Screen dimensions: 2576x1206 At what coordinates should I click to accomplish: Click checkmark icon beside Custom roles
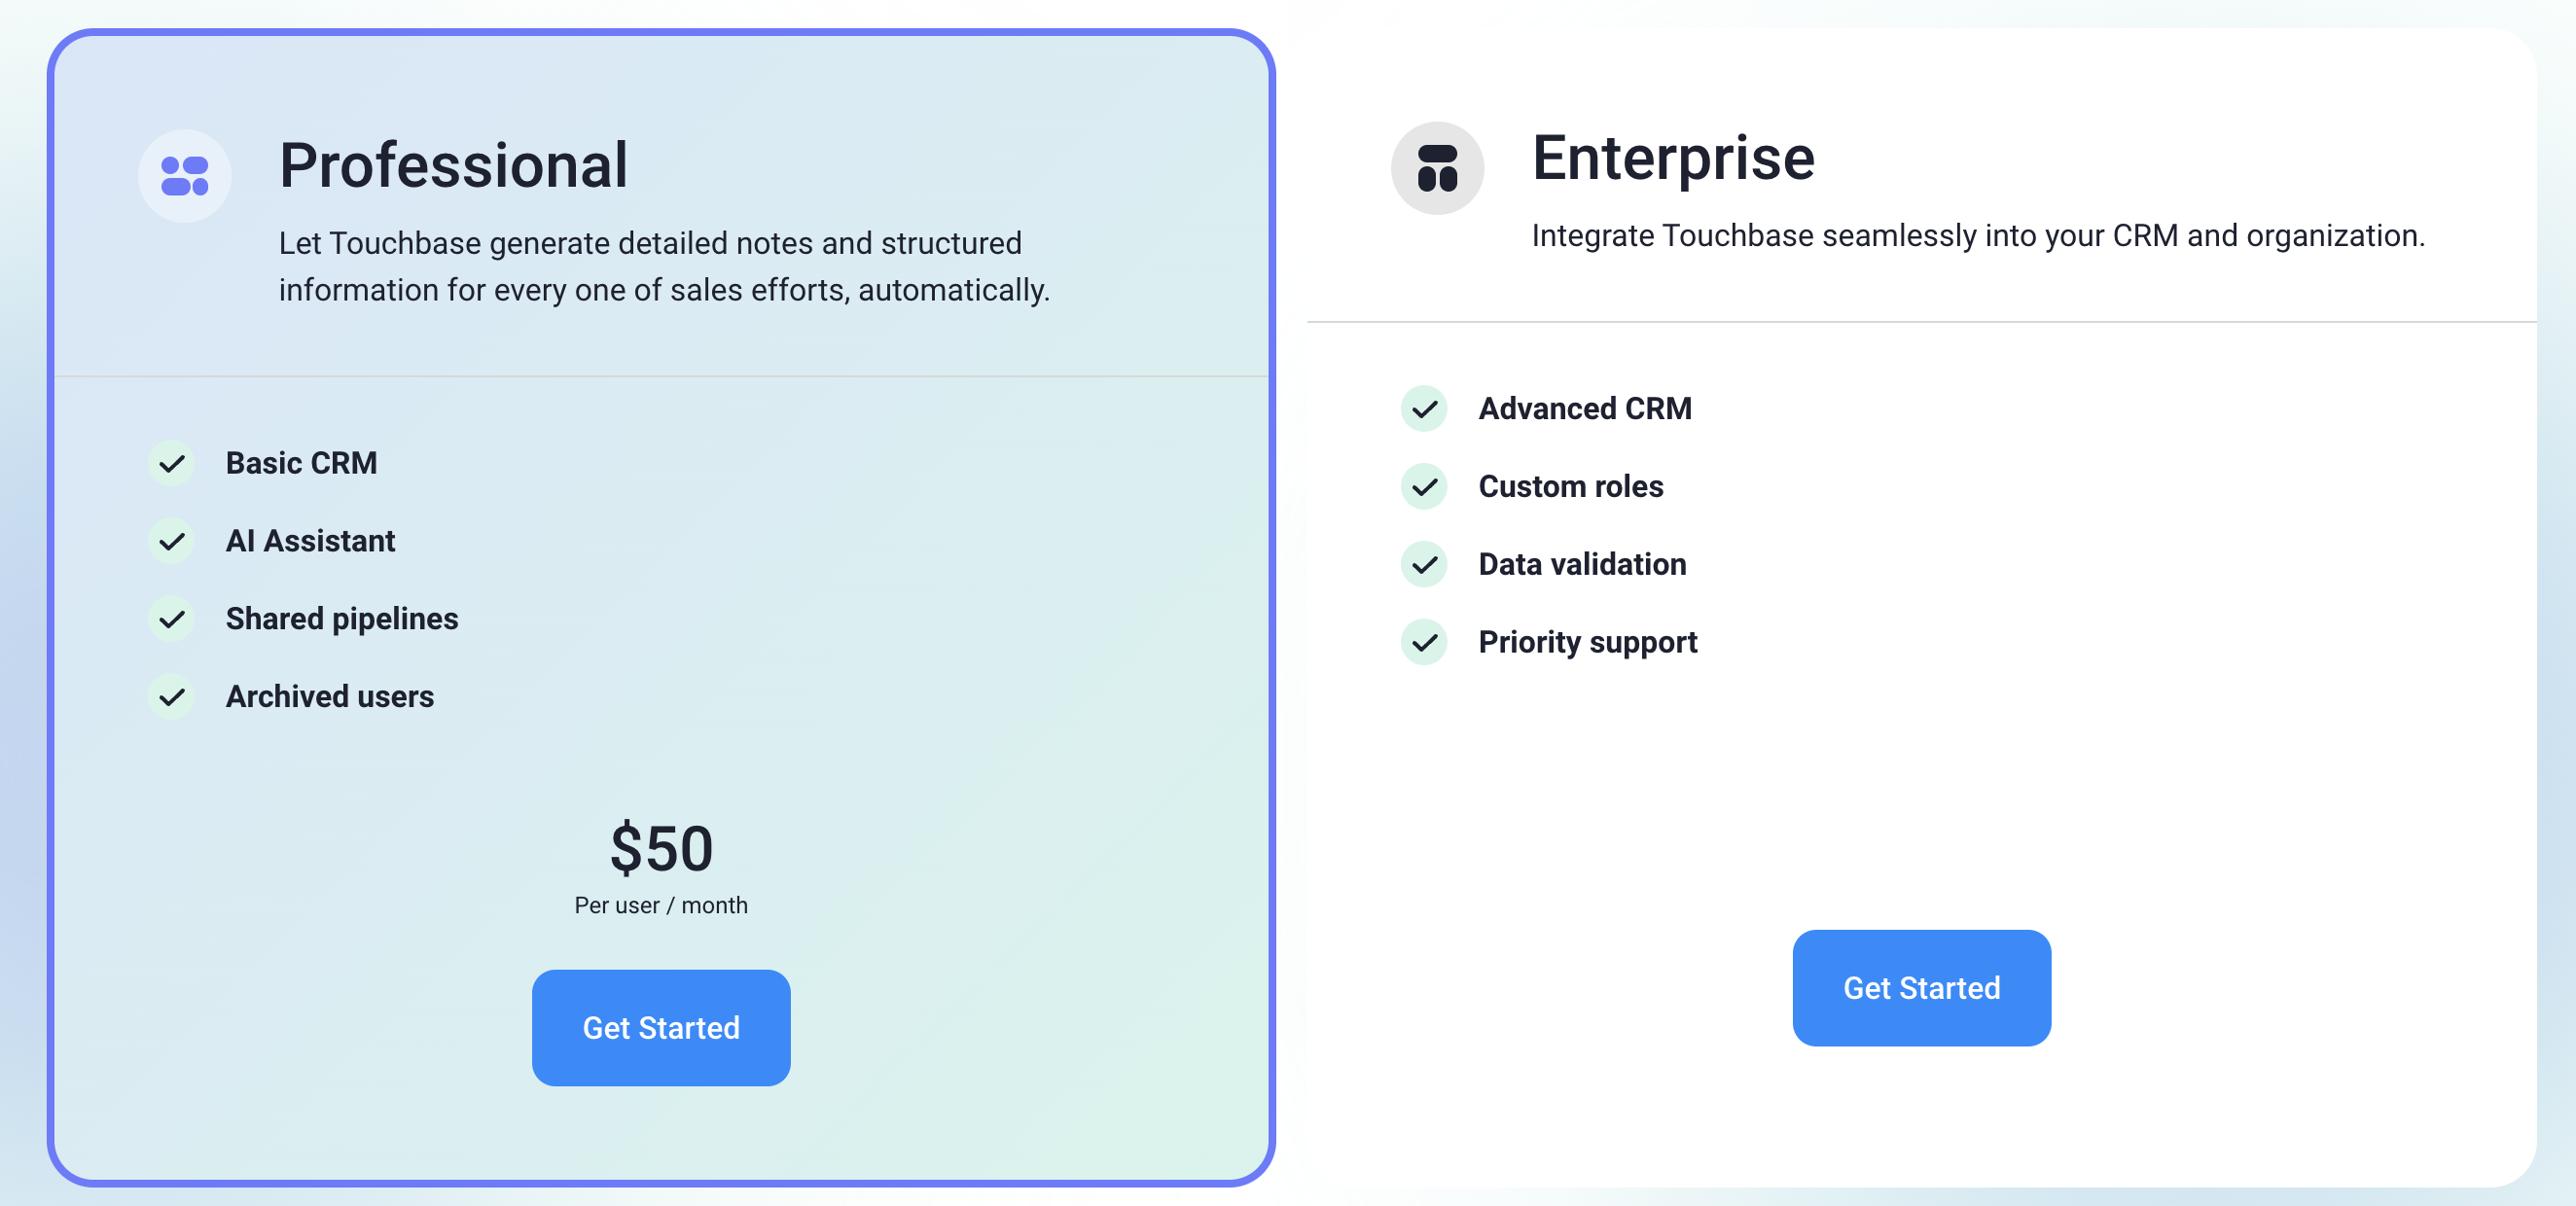click(x=1424, y=487)
